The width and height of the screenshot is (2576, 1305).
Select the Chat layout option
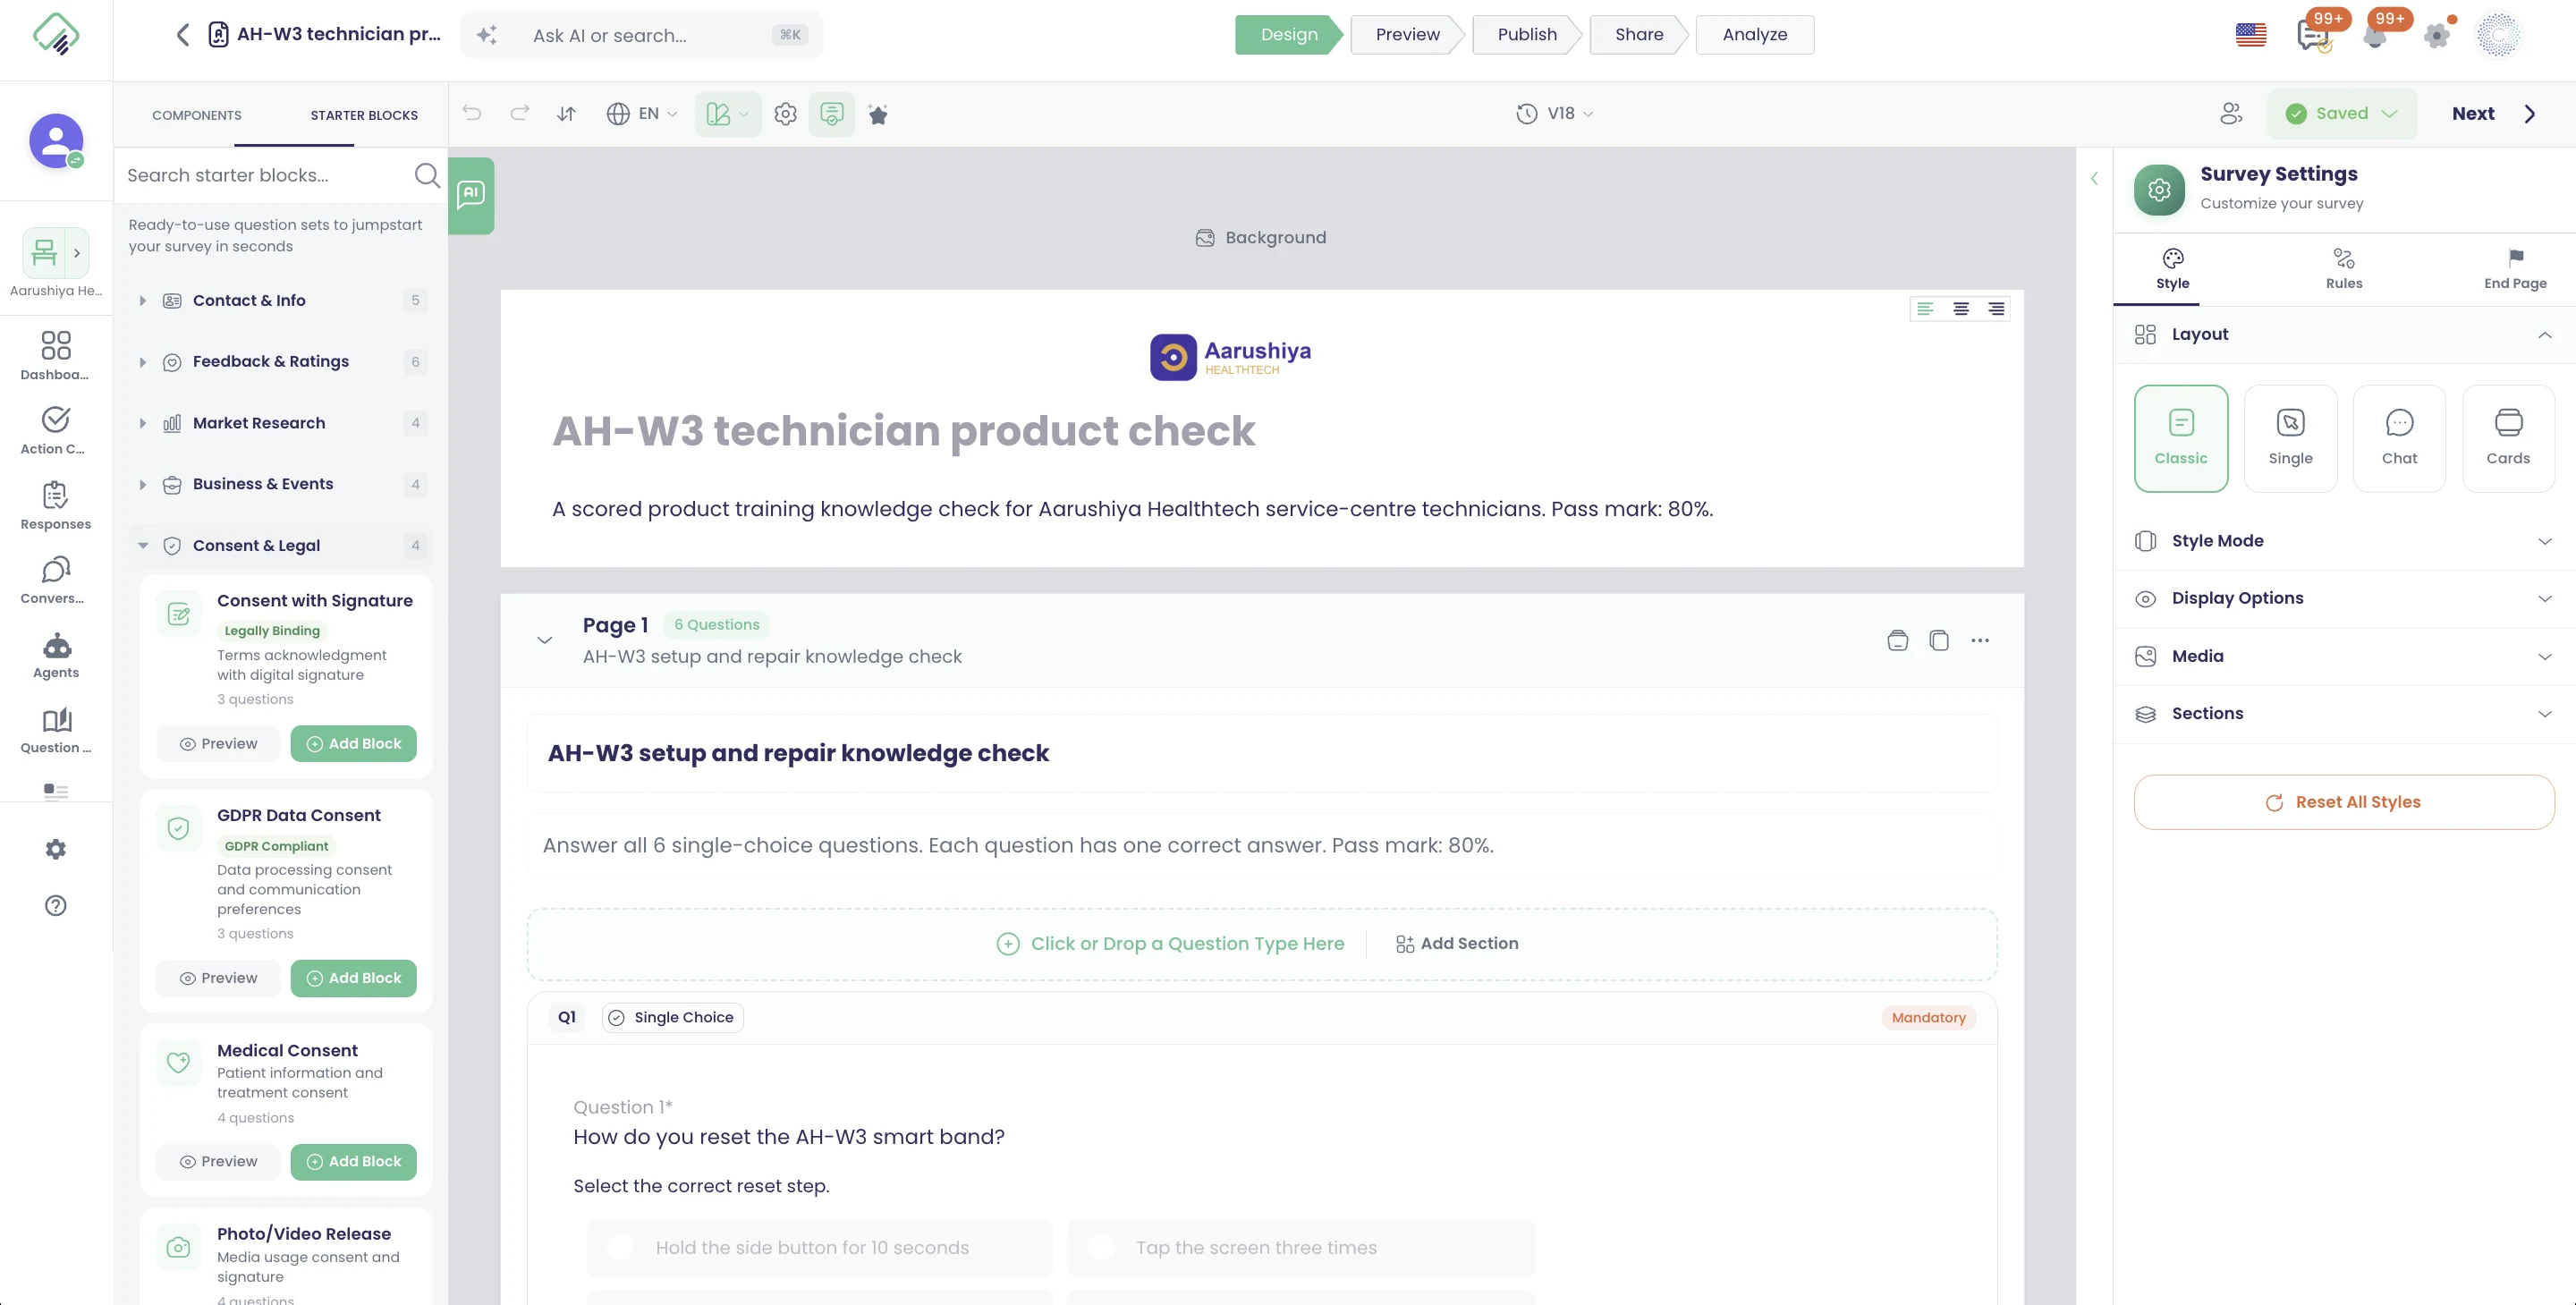pyautogui.click(x=2399, y=438)
